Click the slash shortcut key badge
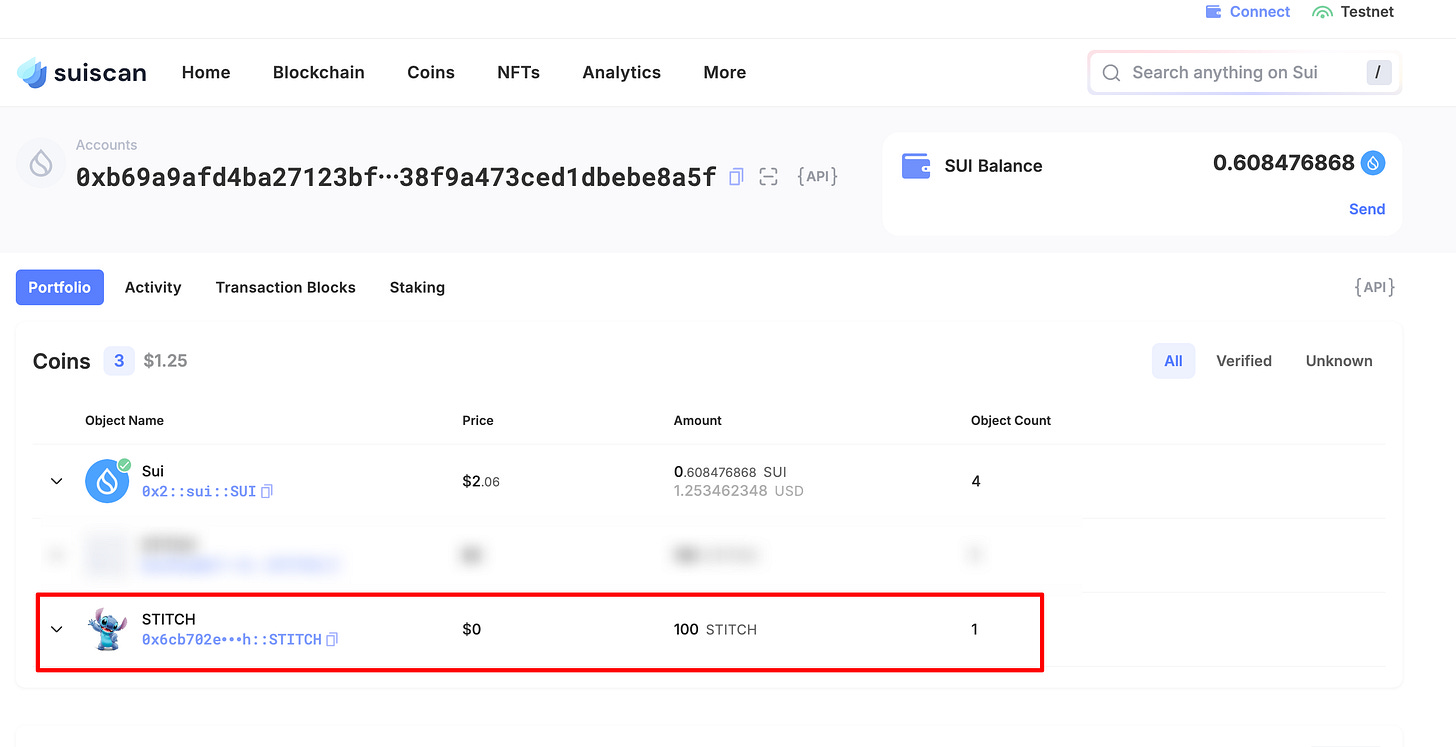The height and width of the screenshot is (747, 1456). tap(1379, 72)
